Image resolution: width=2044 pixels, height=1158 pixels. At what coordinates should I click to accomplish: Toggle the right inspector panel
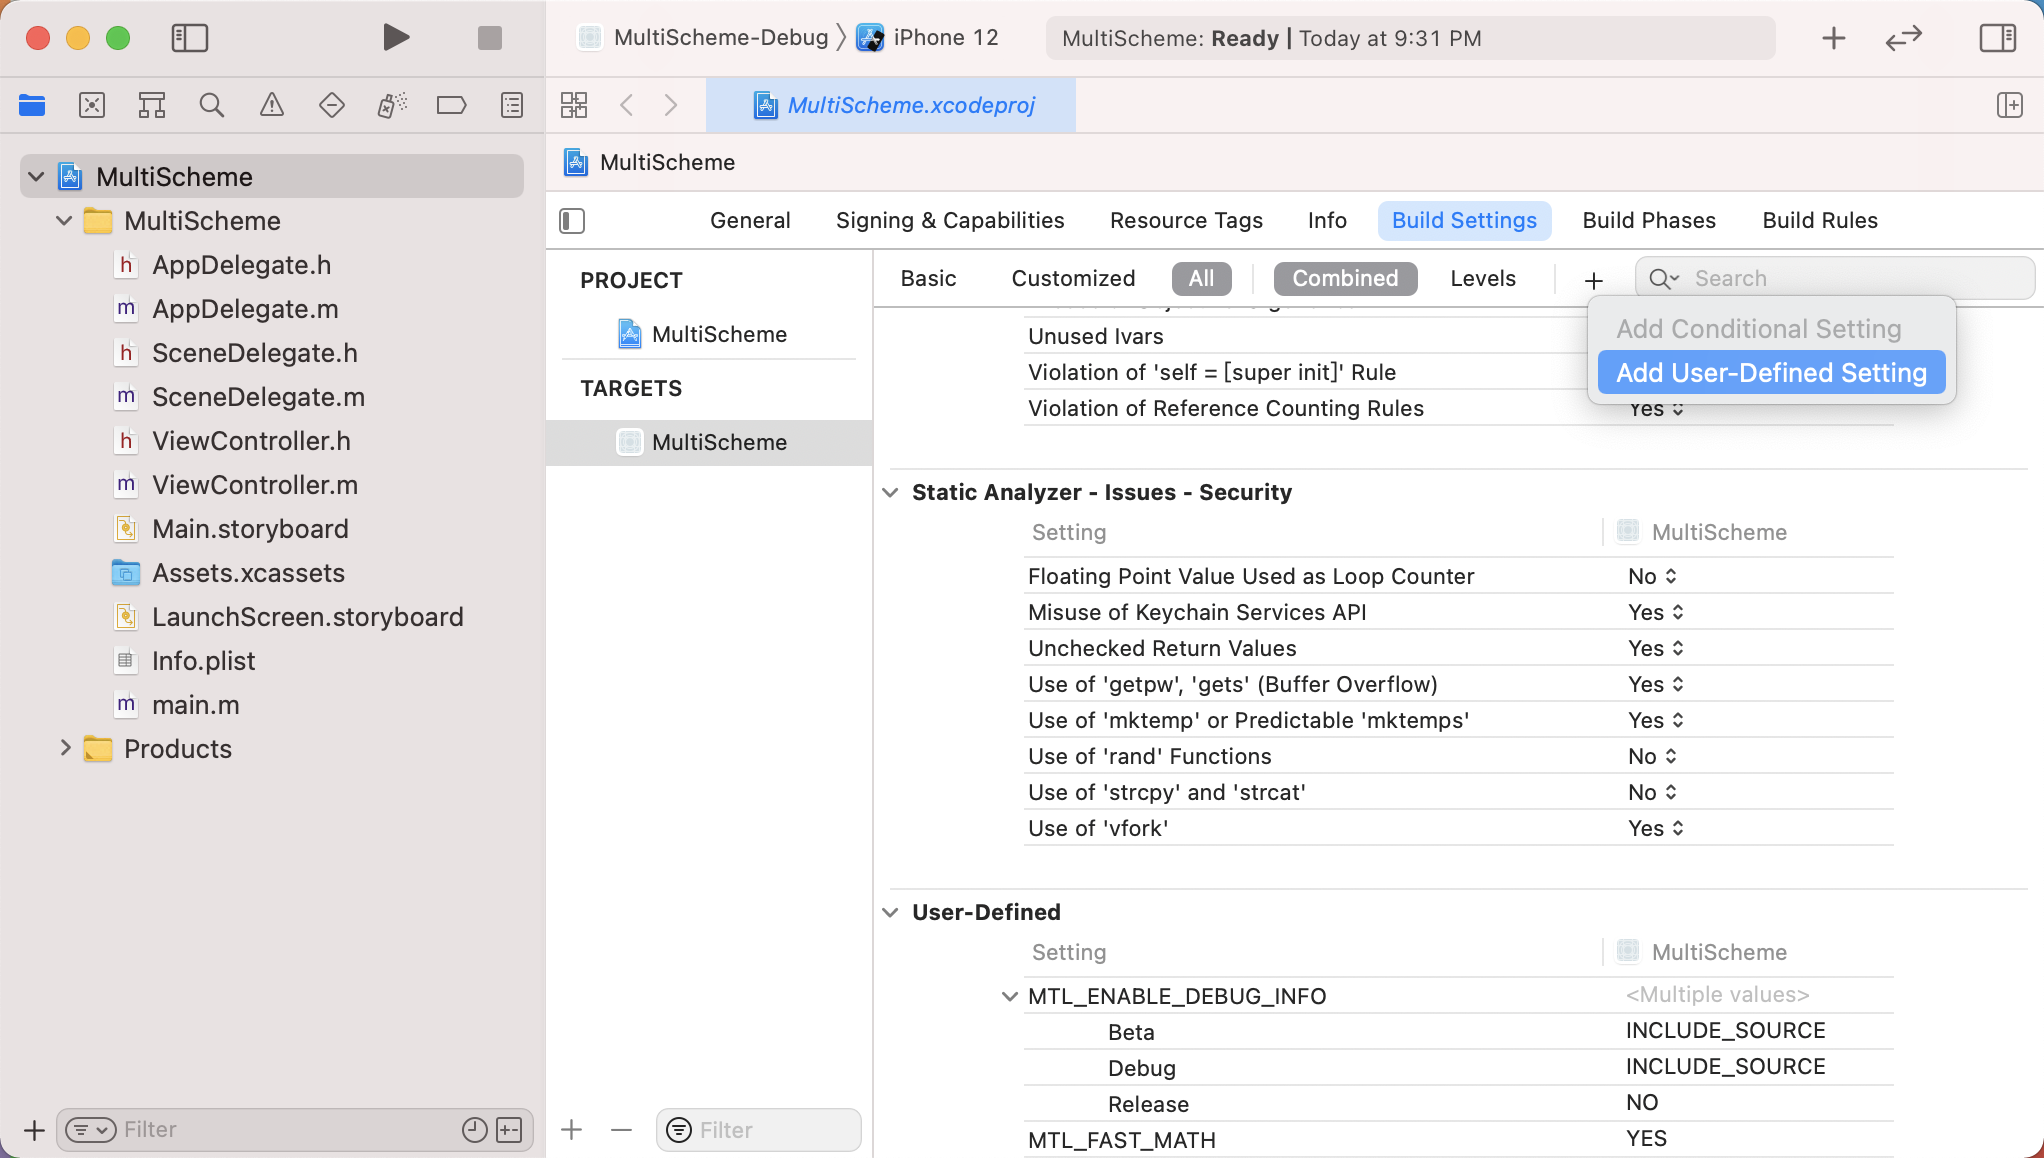tap(1997, 38)
